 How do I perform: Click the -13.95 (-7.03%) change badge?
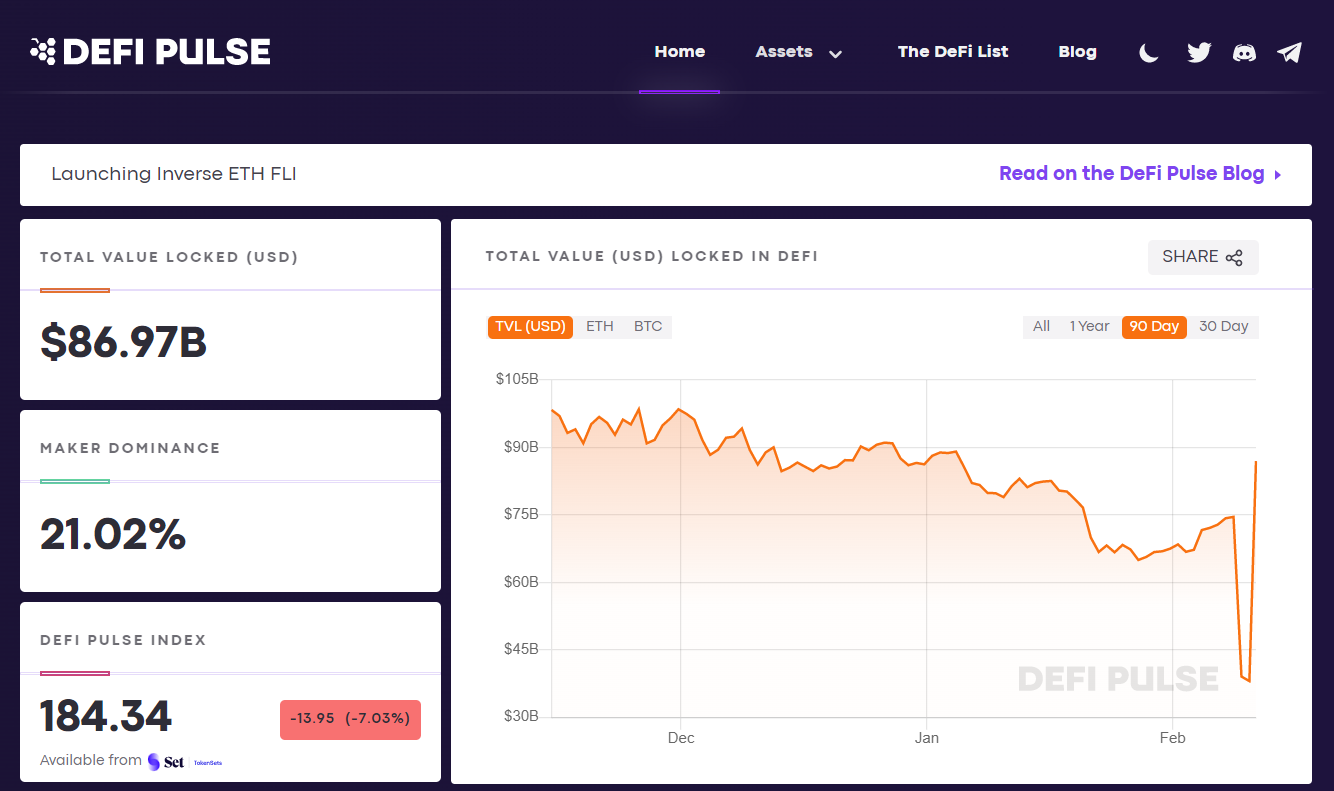[350, 719]
